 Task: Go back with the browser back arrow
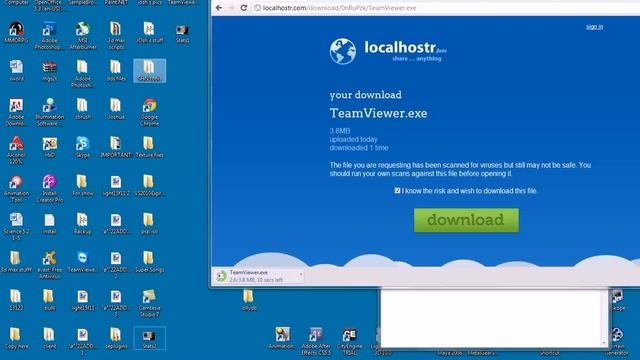click(x=219, y=8)
